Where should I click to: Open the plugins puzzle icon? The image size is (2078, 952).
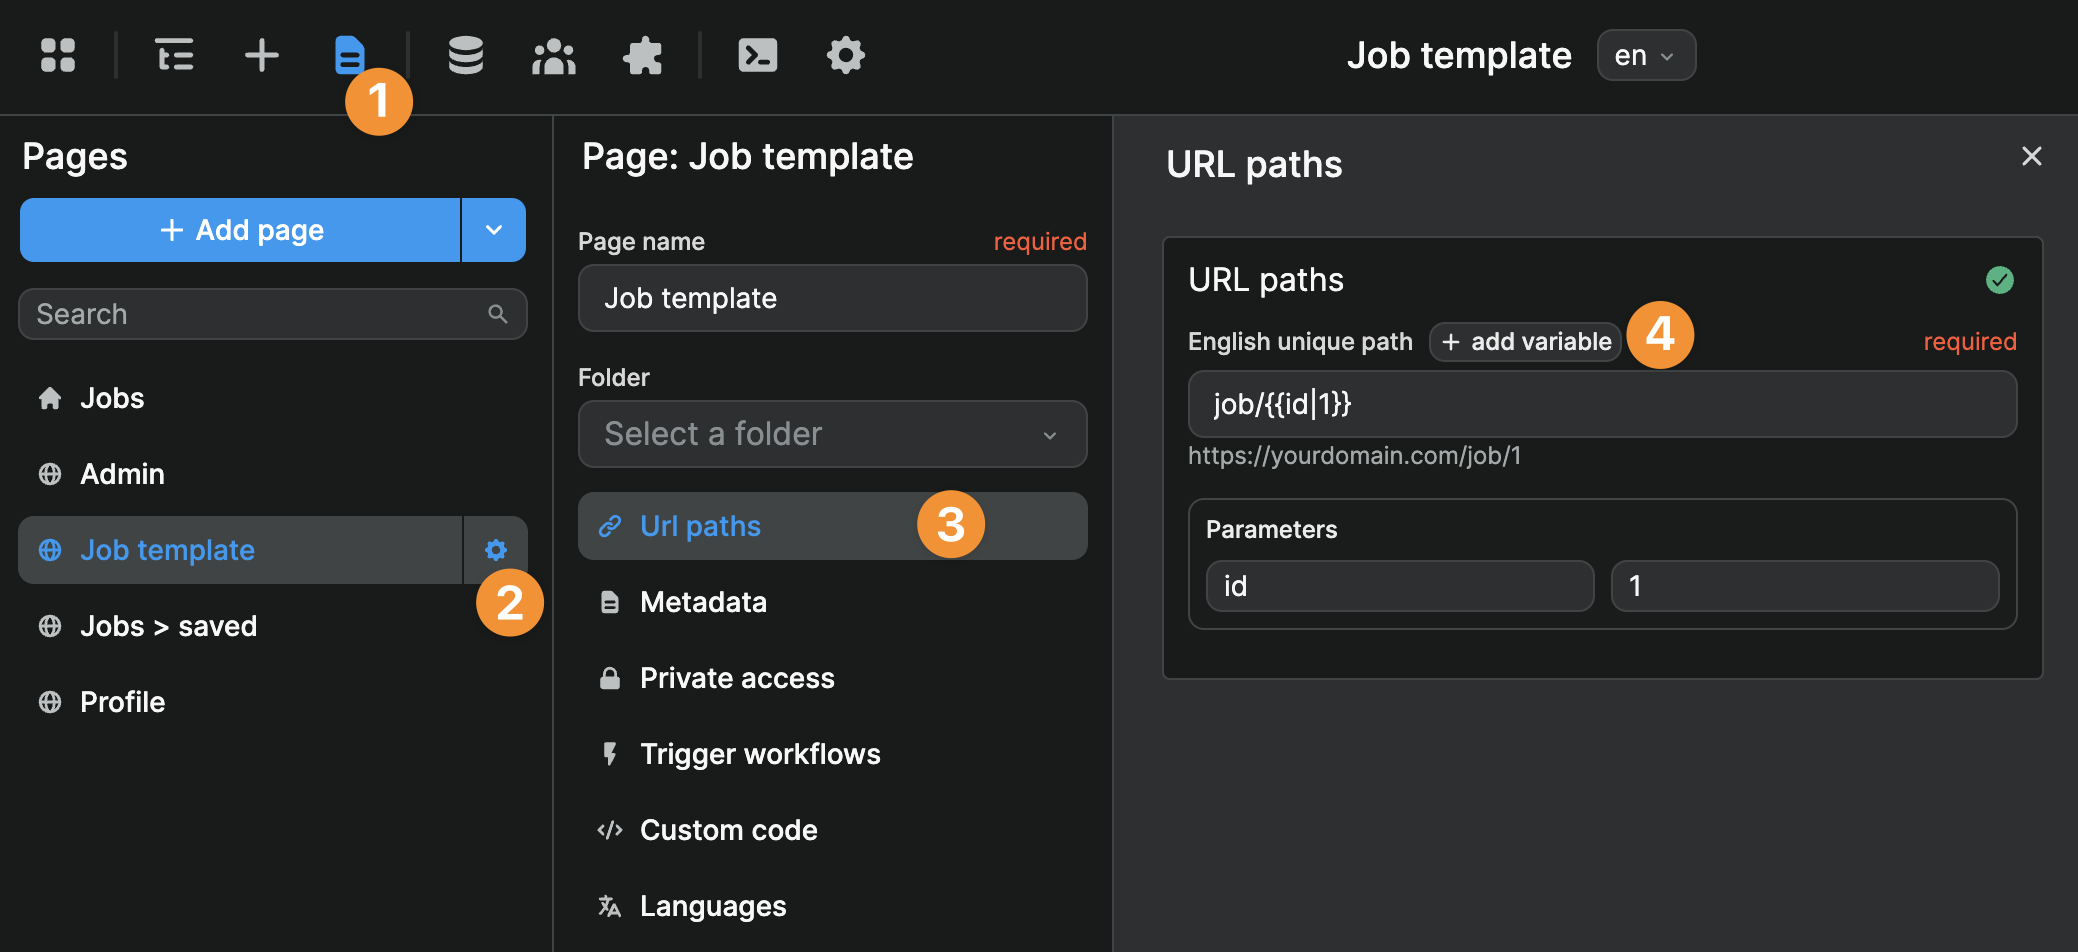pyautogui.click(x=643, y=55)
